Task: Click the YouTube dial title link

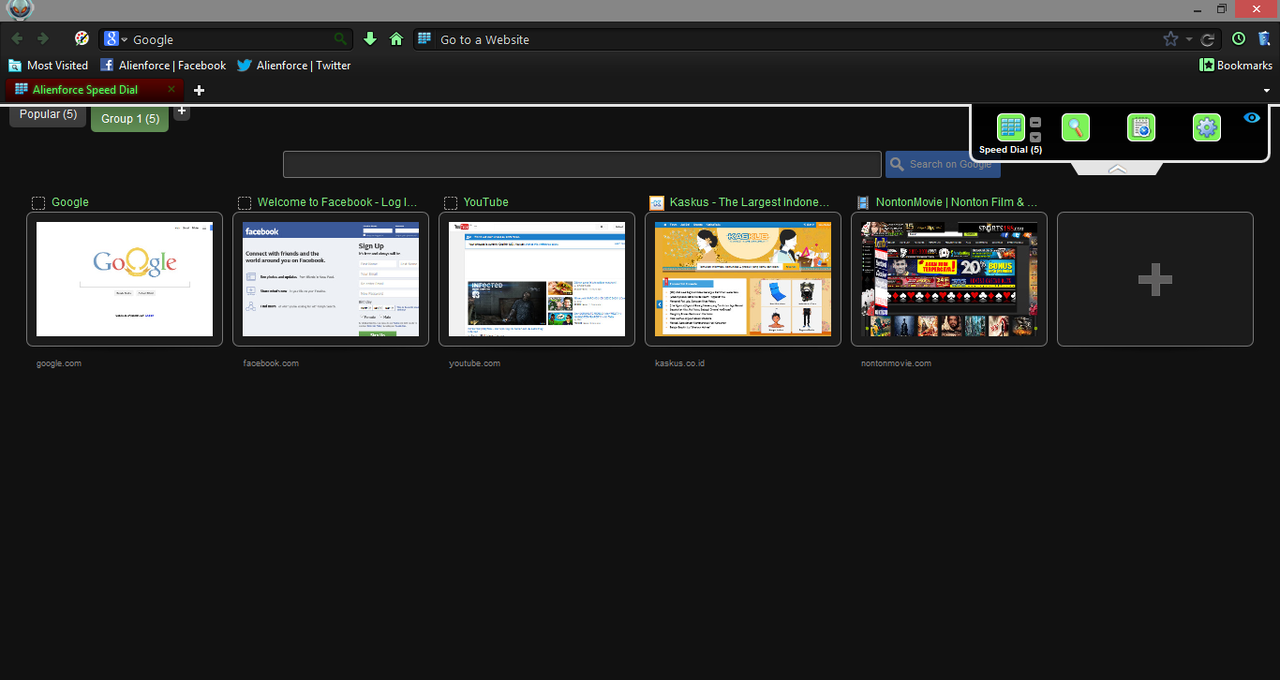Action: [486, 202]
